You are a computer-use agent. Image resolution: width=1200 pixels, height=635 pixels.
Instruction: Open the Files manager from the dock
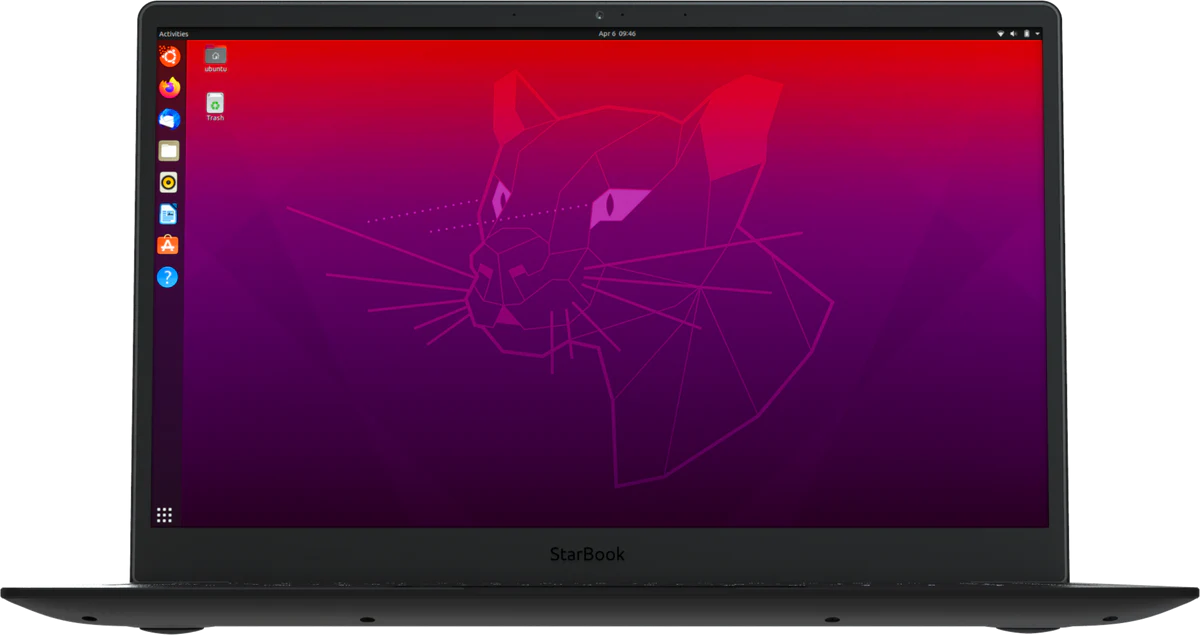[168, 151]
